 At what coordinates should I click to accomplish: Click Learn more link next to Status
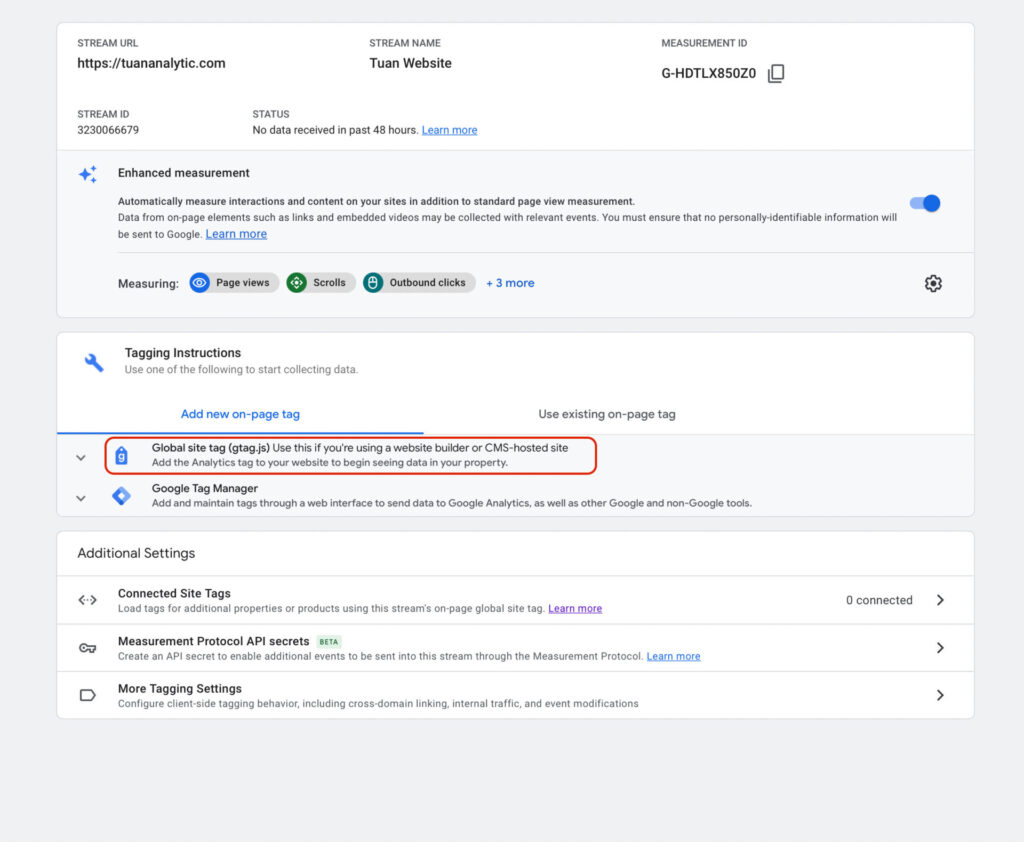point(449,130)
